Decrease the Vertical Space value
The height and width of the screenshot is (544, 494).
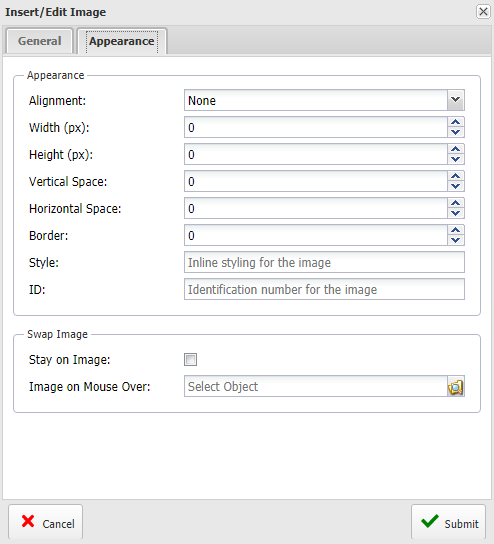[455, 186]
